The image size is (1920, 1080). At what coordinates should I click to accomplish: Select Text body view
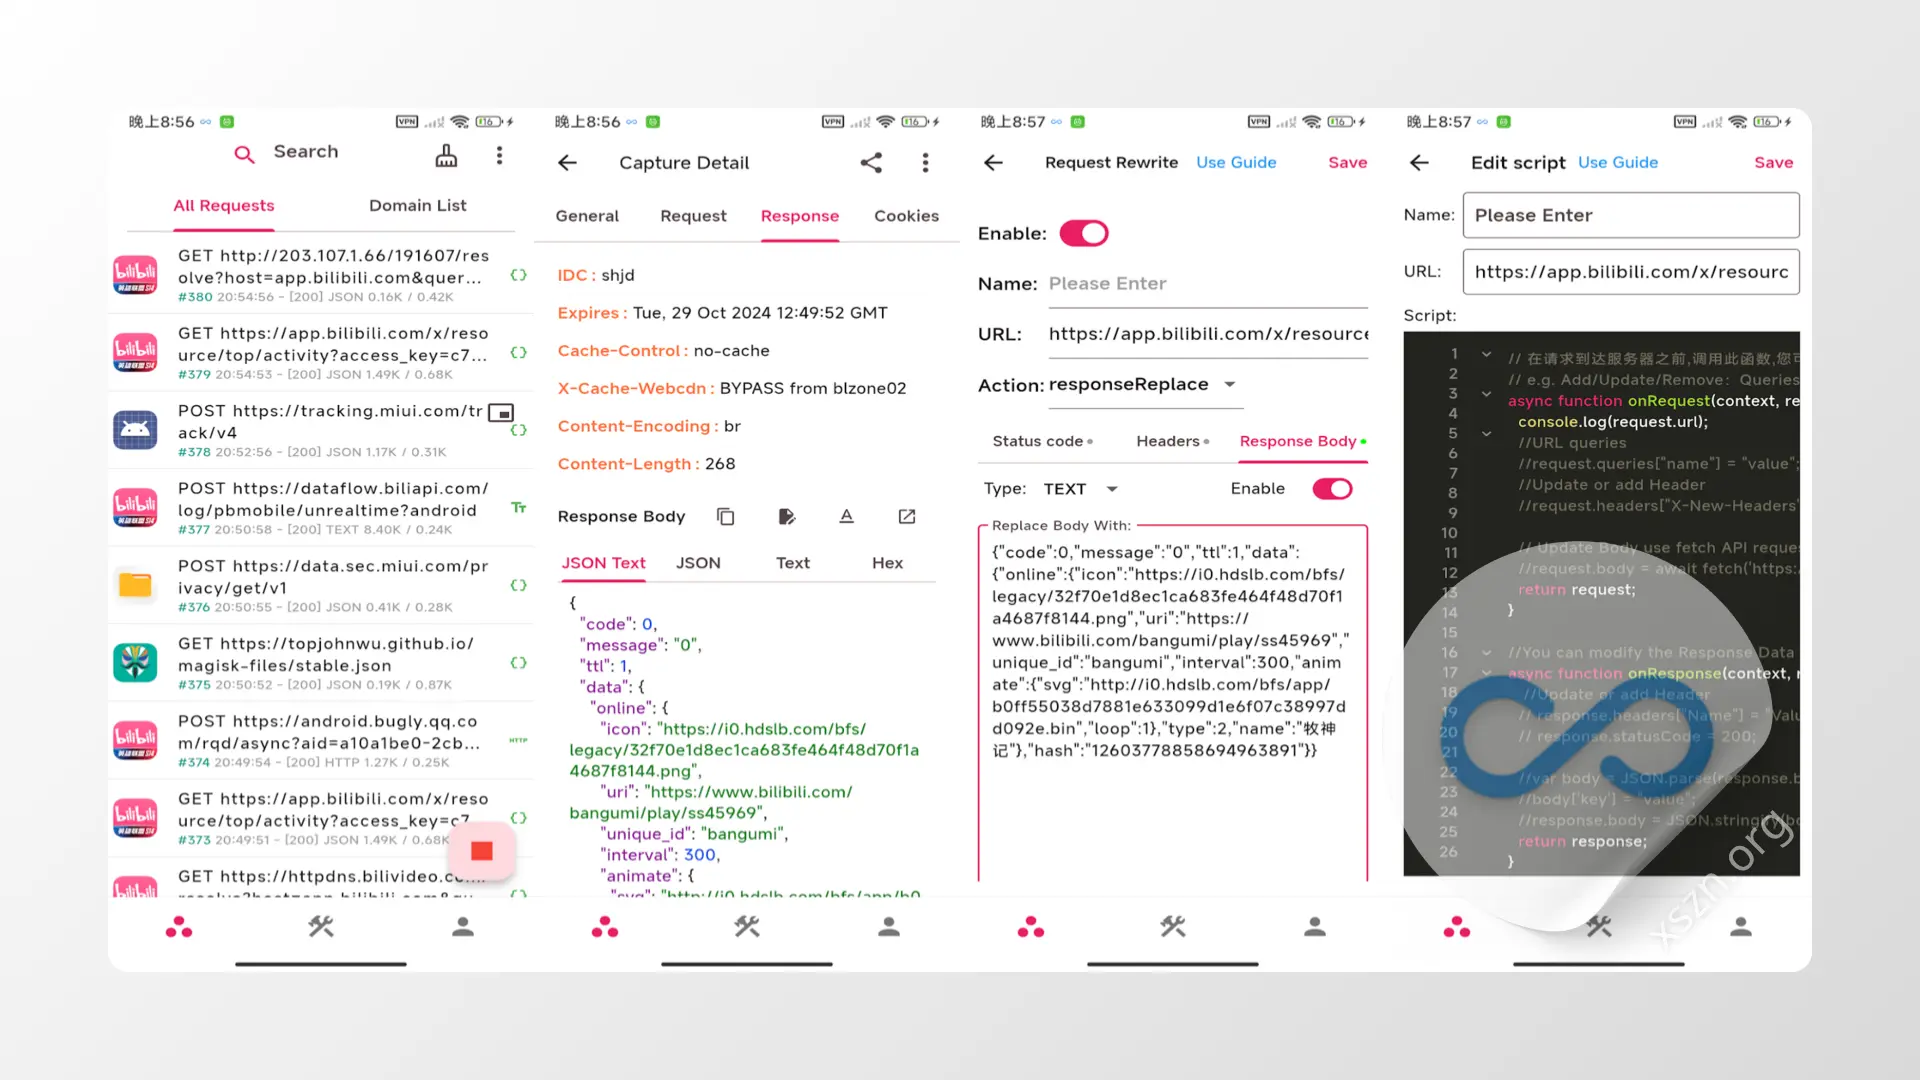click(x=793, y=563)
